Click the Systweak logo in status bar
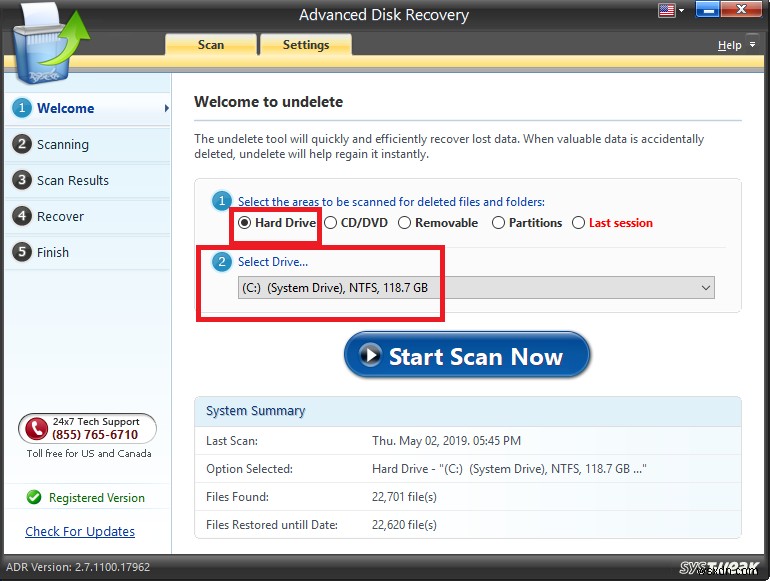This screenshot has height=581, width=770. [x=719, y=568]
